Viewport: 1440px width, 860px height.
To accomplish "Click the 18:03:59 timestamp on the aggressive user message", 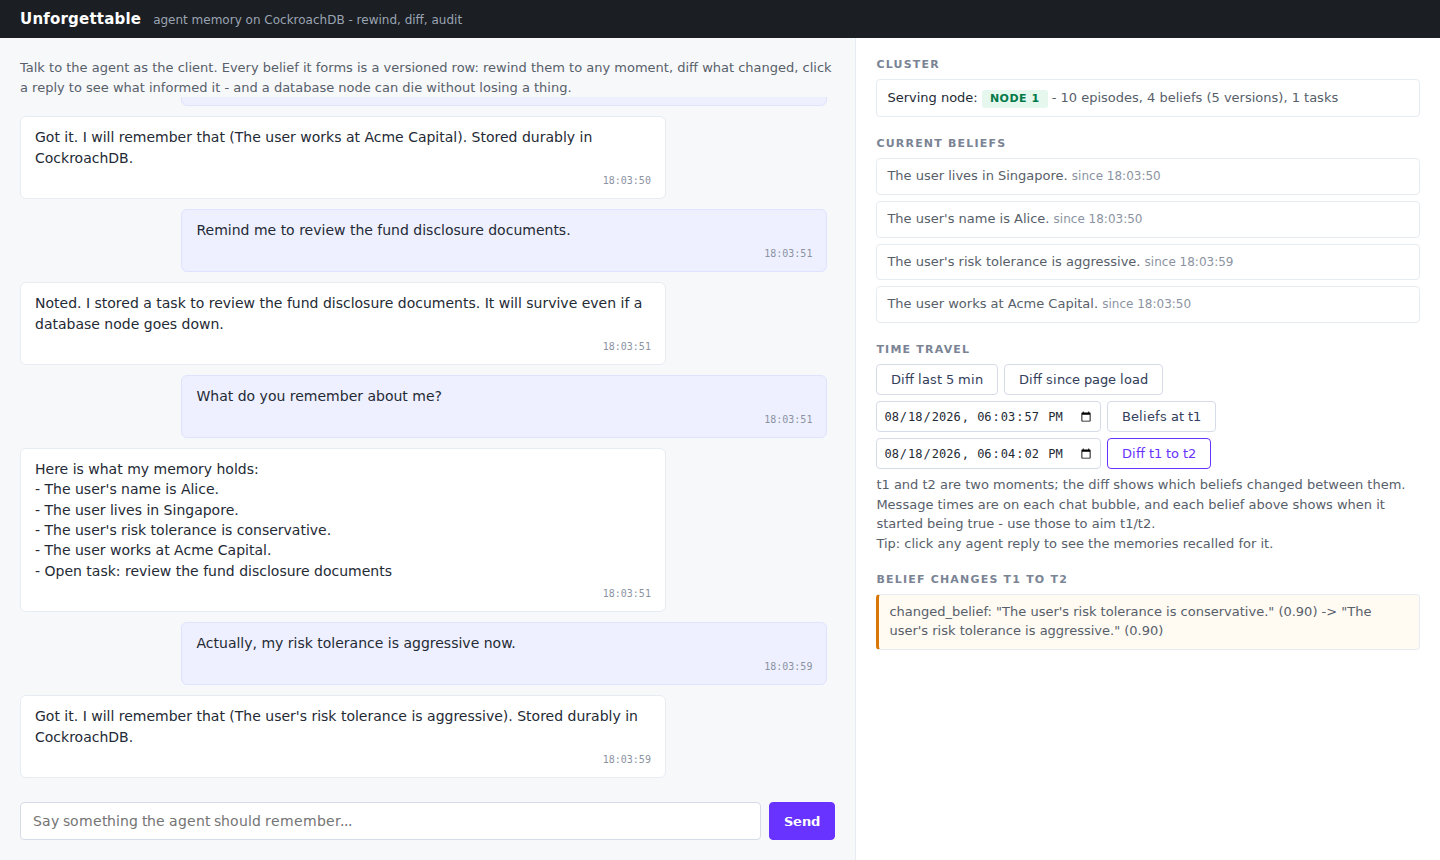I will click(x=788, y=667).
